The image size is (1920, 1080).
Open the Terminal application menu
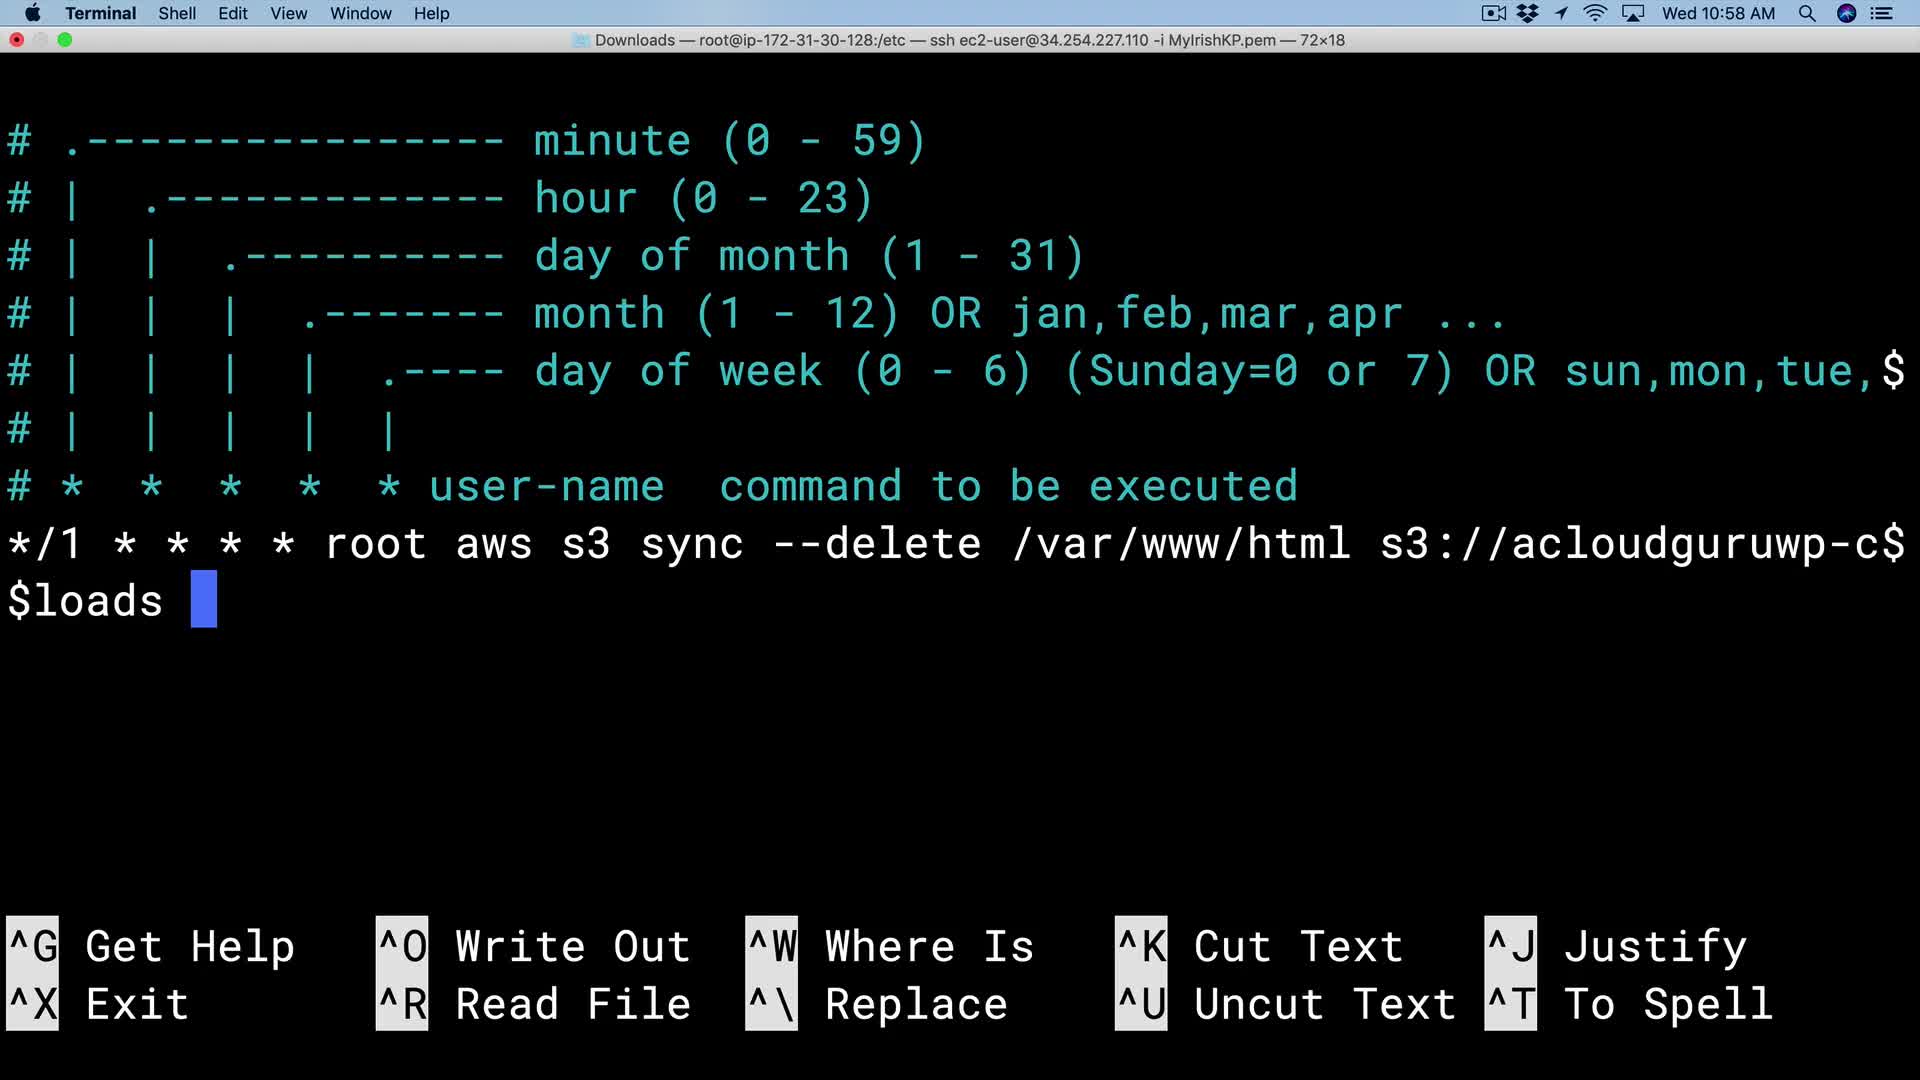(100, 13)
